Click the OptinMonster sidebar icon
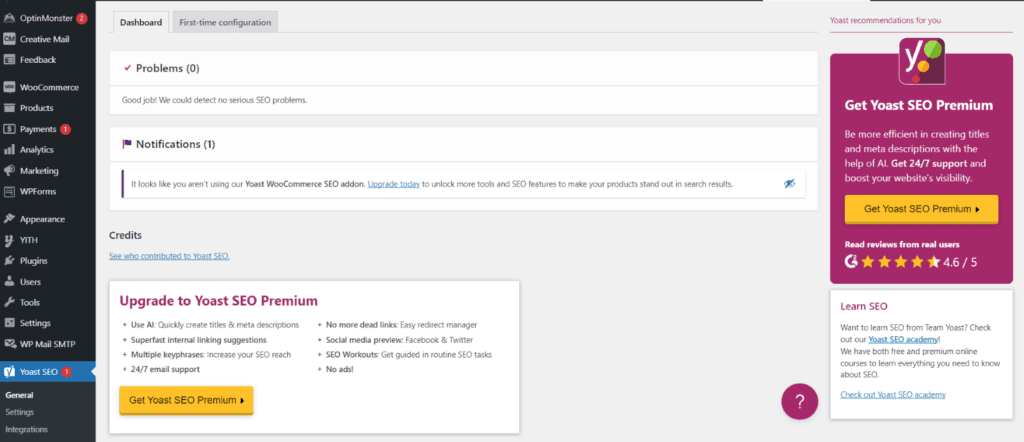Screen dimensions: 1024x442 9,18
